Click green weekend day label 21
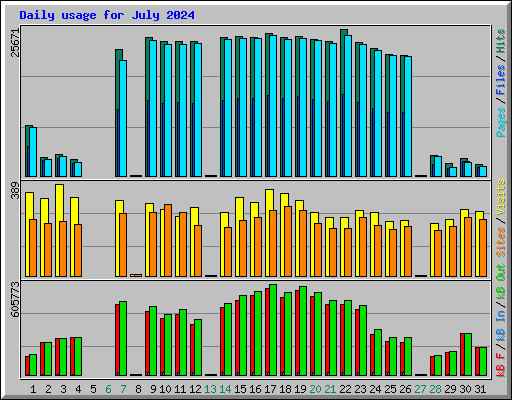The image size is (512, 400). click(330, 389)
